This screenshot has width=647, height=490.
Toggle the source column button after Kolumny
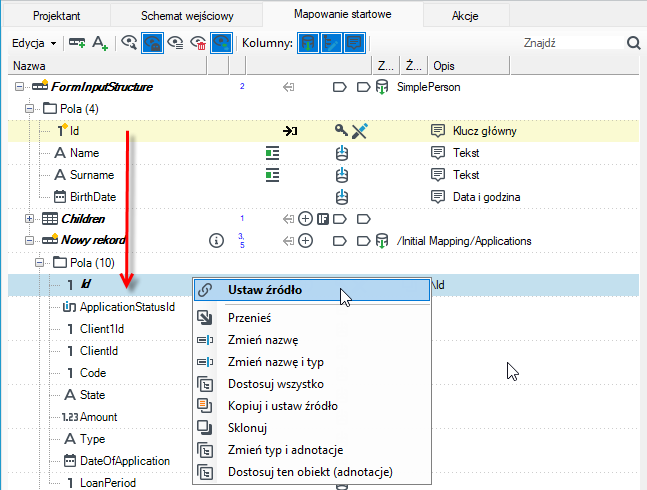(x=308, y=43)
